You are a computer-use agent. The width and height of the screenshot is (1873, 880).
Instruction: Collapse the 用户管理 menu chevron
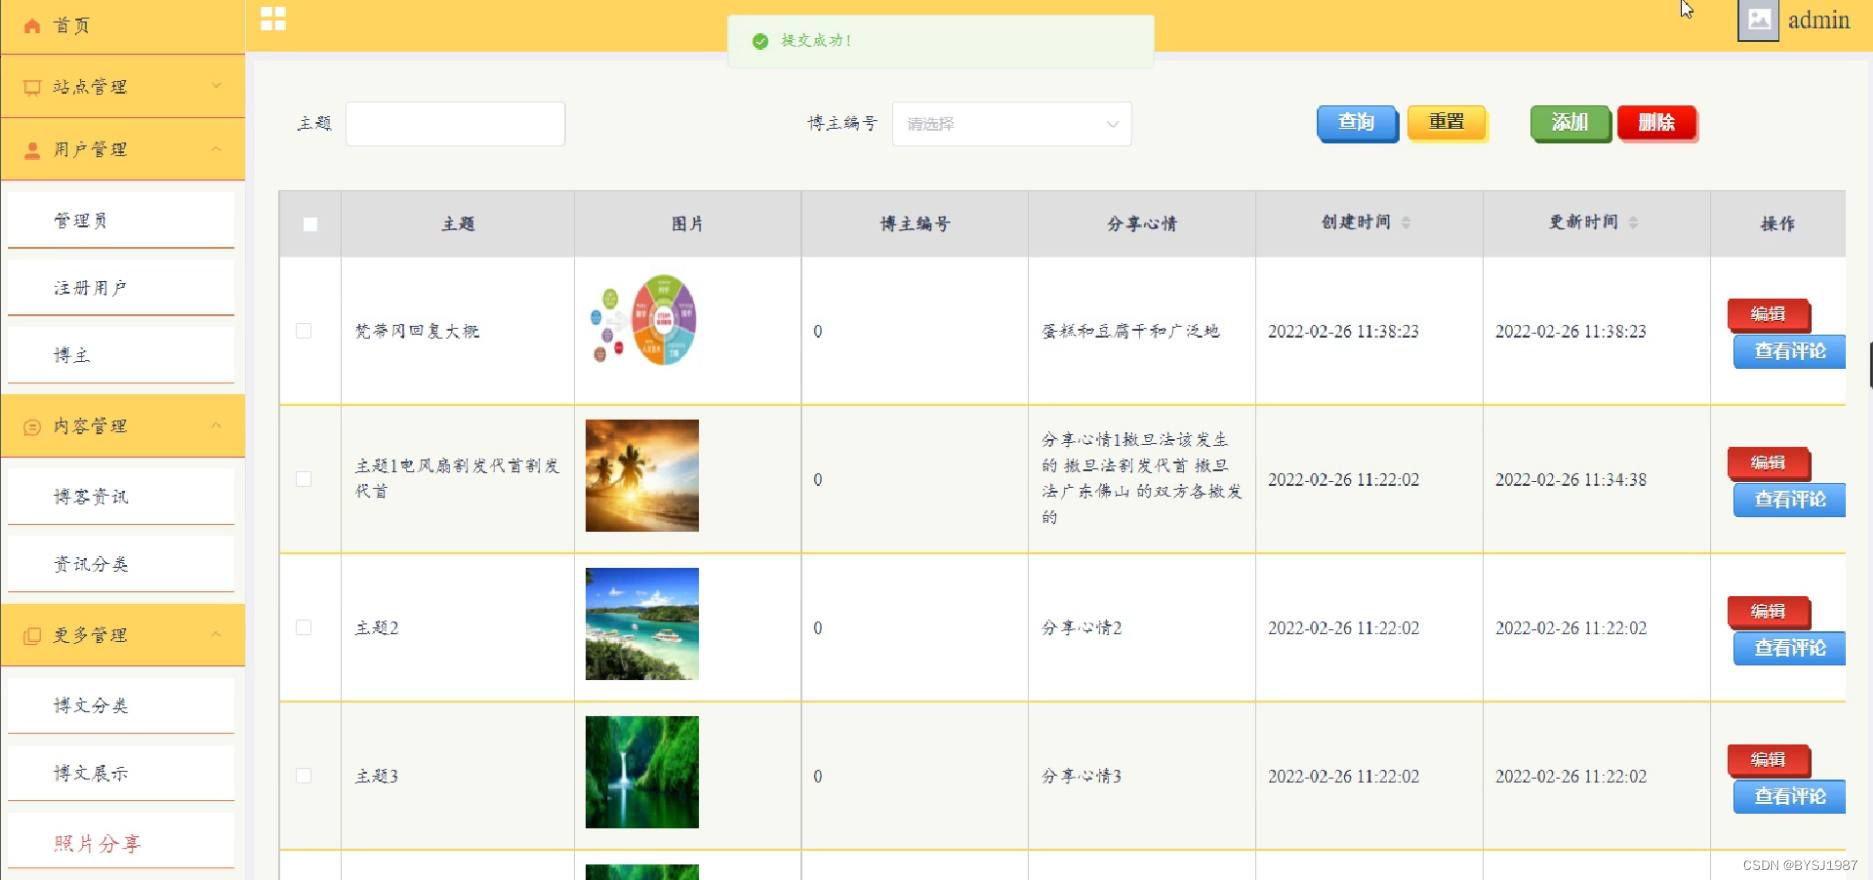pos(216,149)
